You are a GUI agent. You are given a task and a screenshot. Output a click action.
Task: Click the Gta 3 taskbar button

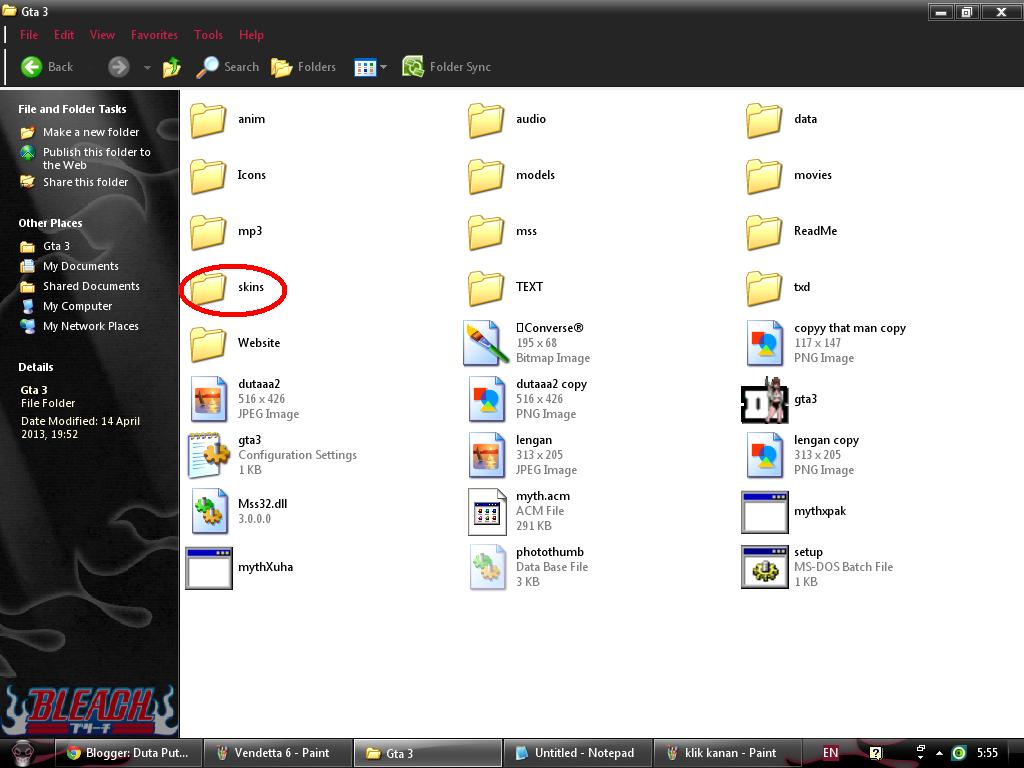tap(428, 753)
